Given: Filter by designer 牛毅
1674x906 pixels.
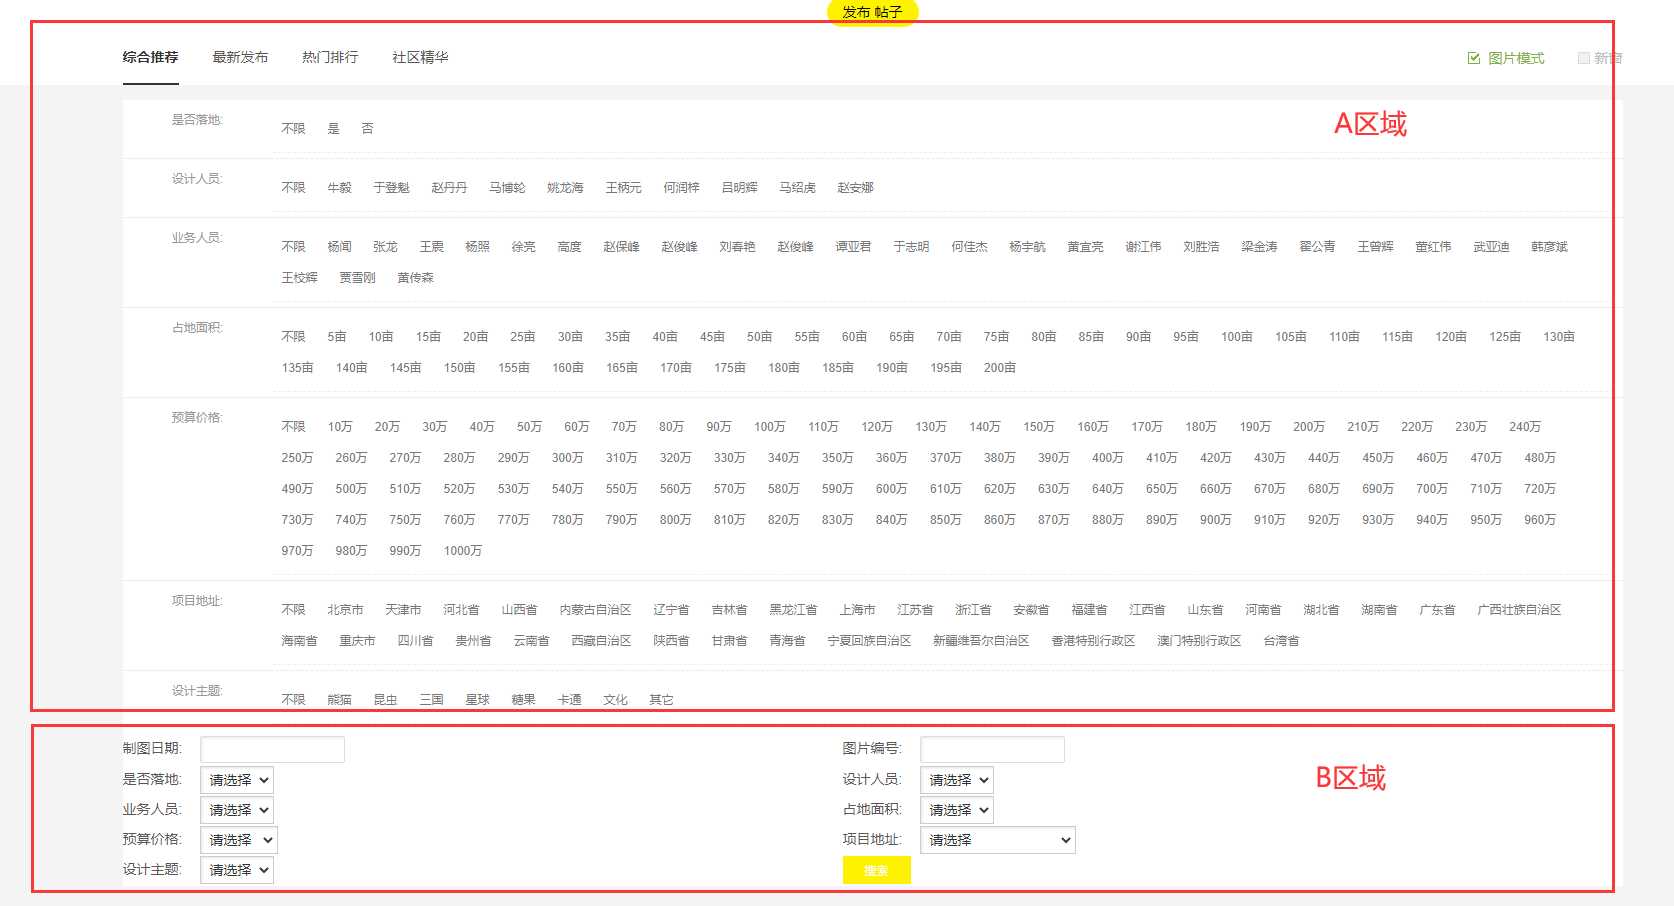Looking at the screenshot, I should click(x=339, y=188).
